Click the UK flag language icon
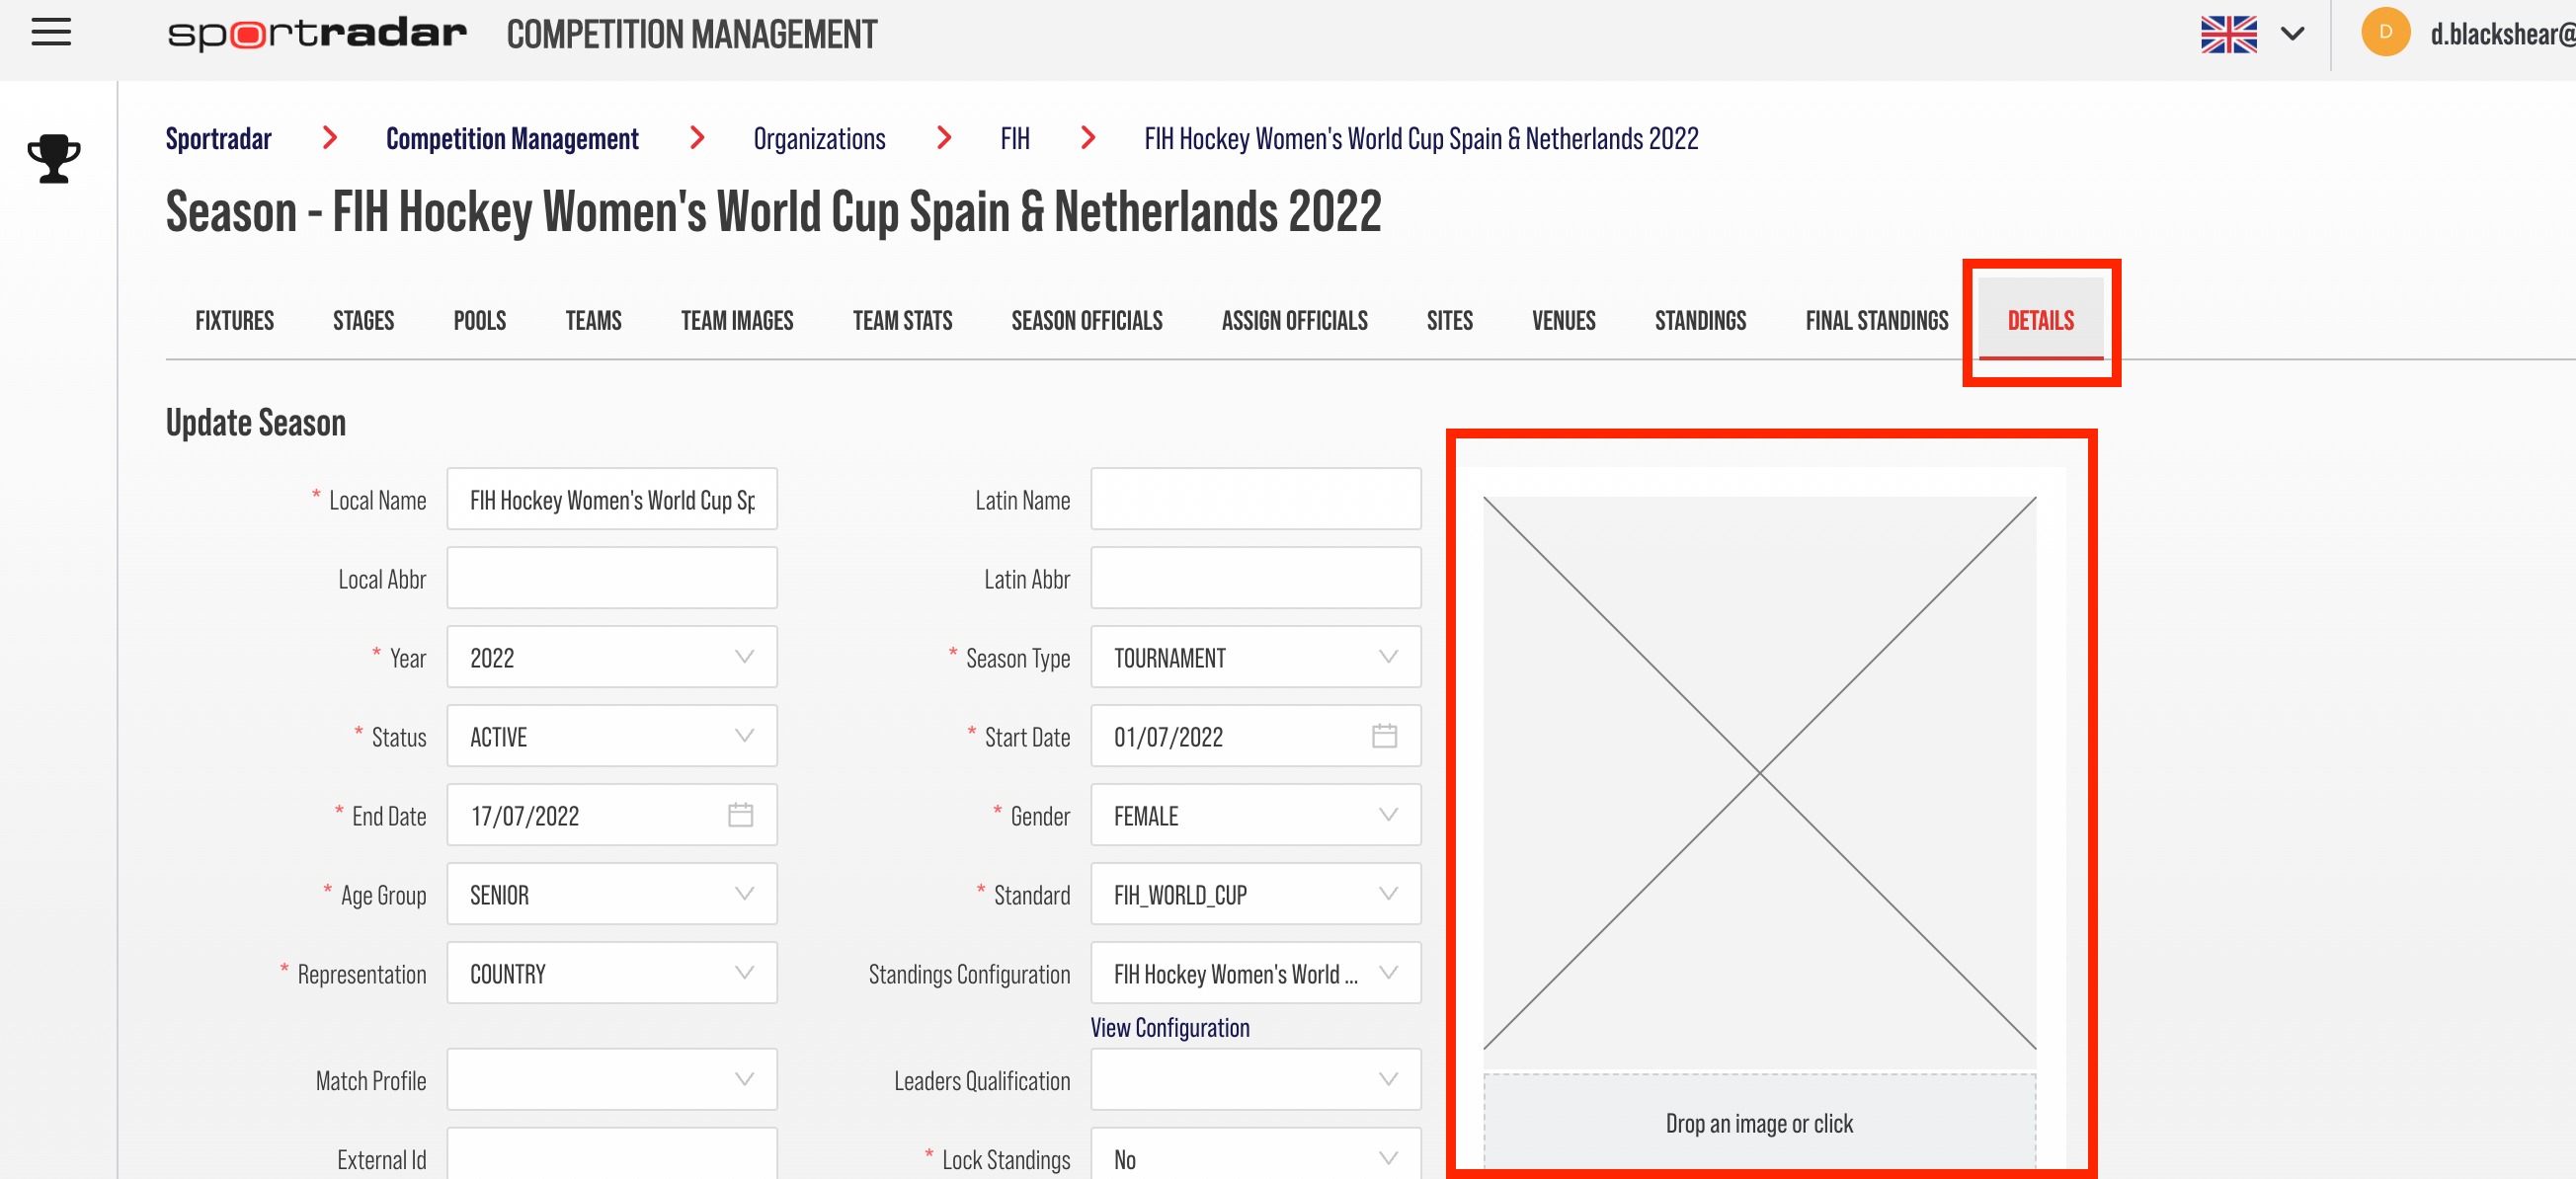This screenshot has height=1179, width=2576. pos(2228,34)
